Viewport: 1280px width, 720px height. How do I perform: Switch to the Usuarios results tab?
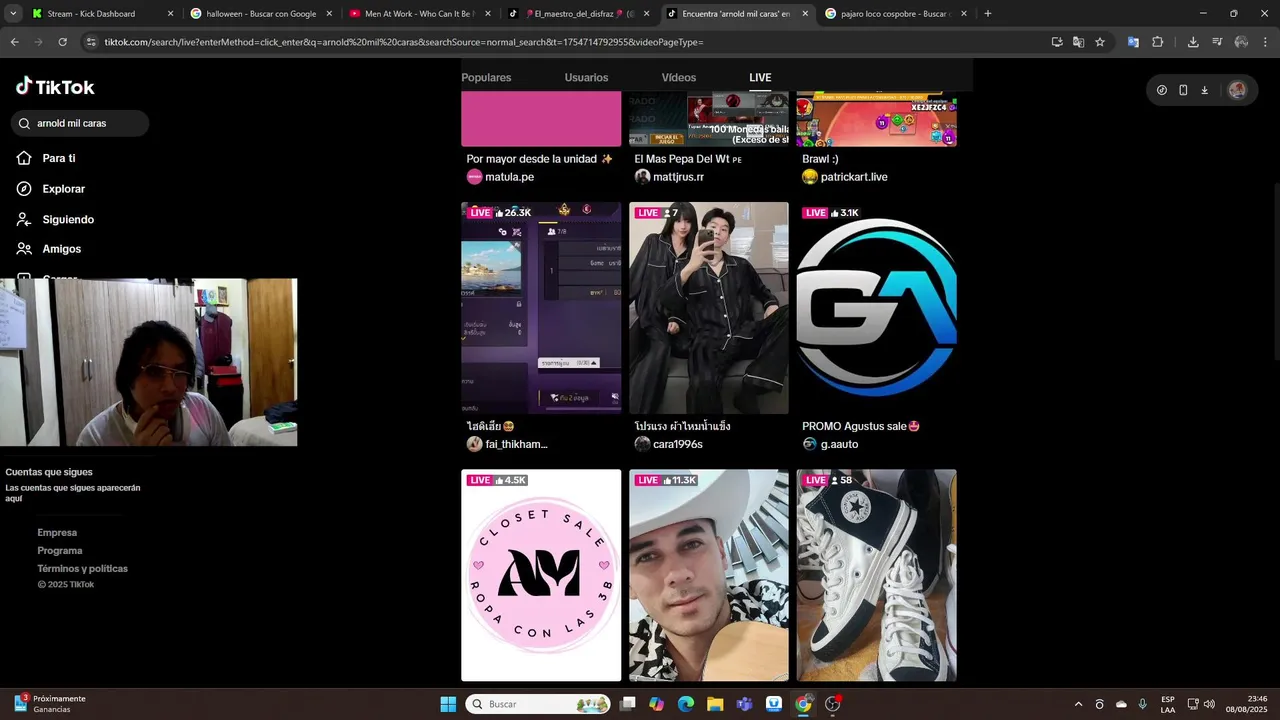586,77
